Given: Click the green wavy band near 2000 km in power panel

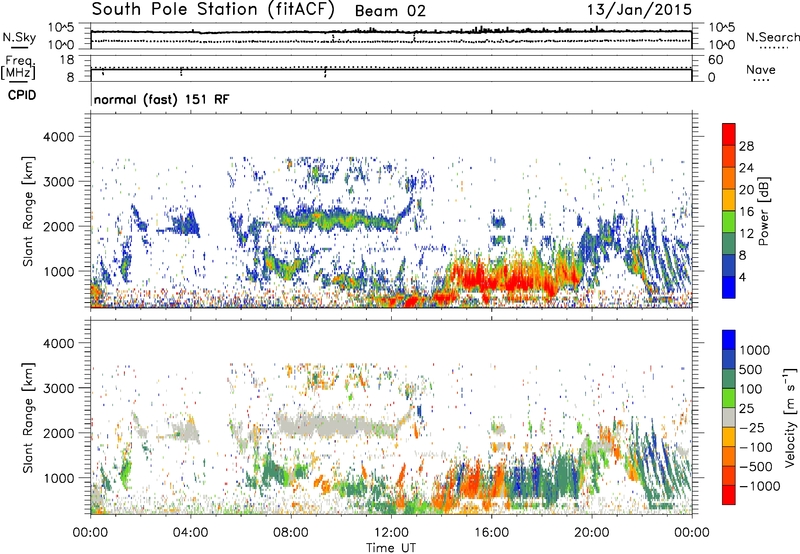Looking at the screenshot, I should pyautogui.click(x=339, y=218).
